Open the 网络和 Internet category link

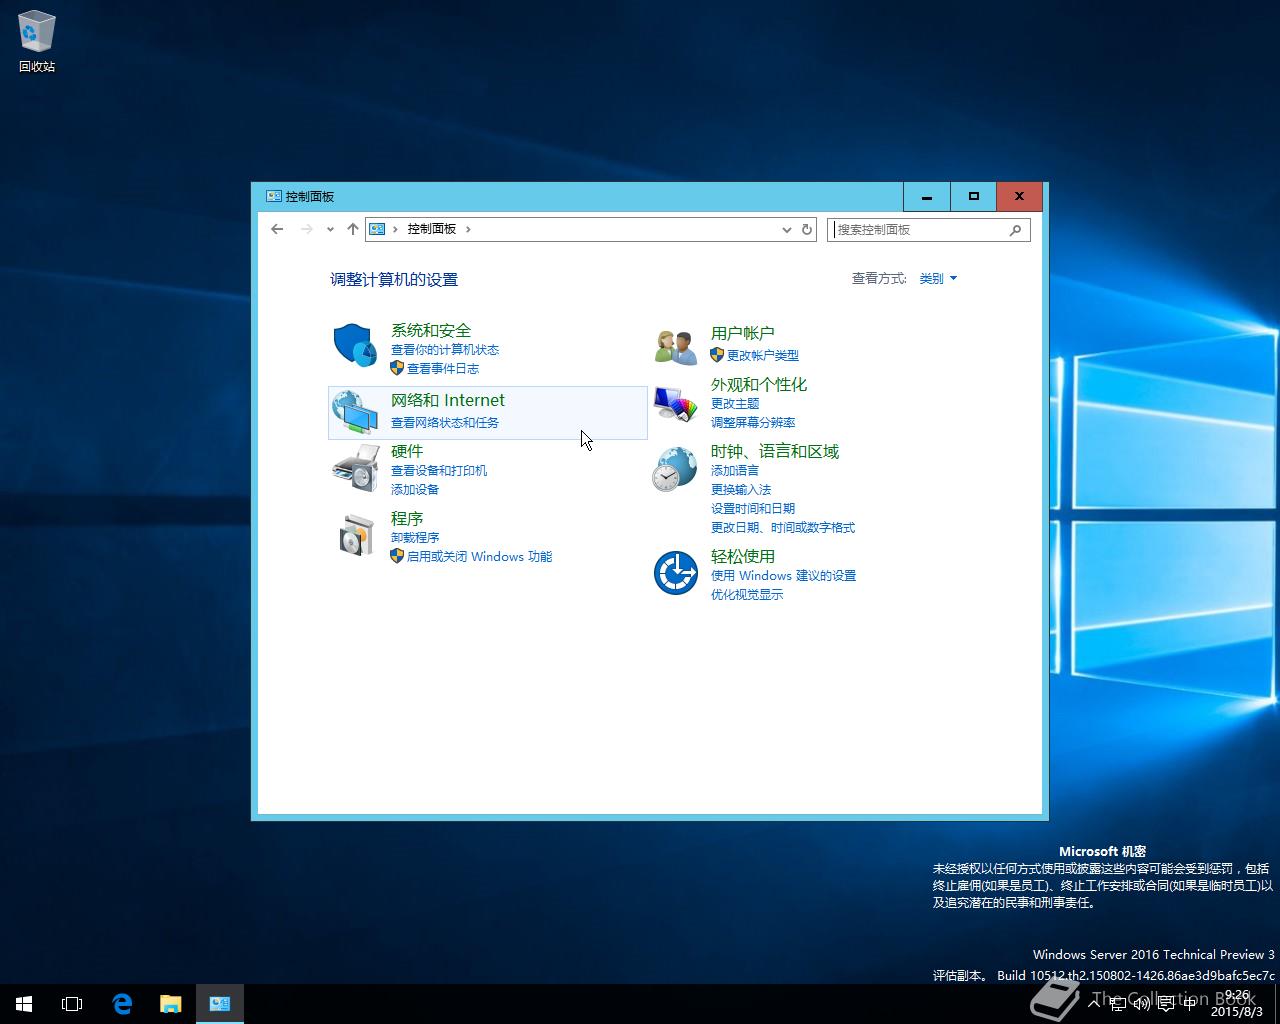tap(448, 400)
